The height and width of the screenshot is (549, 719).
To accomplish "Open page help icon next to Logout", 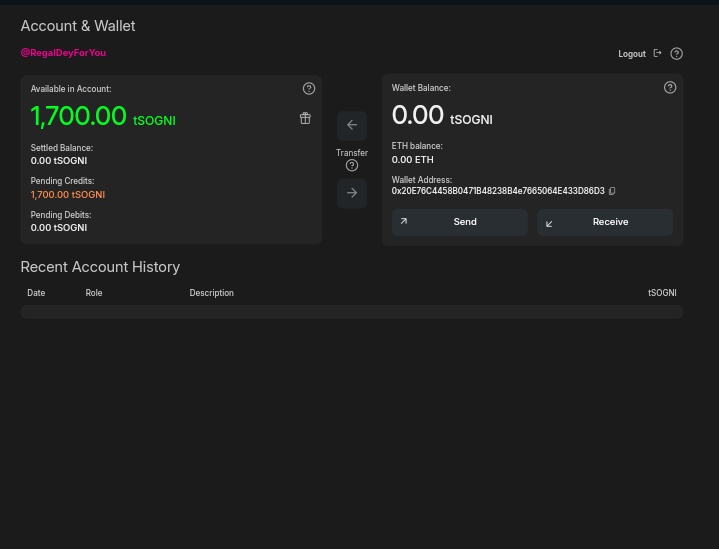I will click(676, 54).
